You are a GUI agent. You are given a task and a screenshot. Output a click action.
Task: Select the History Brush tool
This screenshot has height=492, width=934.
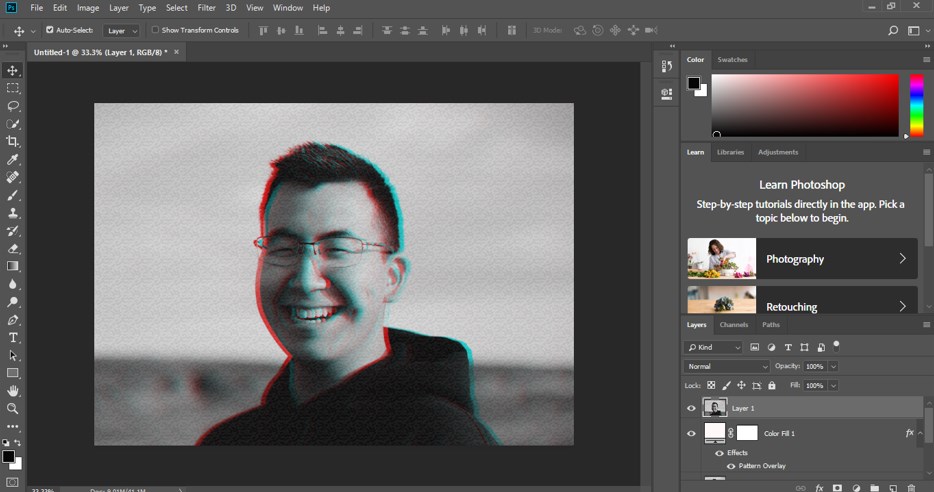pyautogui.click(x=13, y=231)
